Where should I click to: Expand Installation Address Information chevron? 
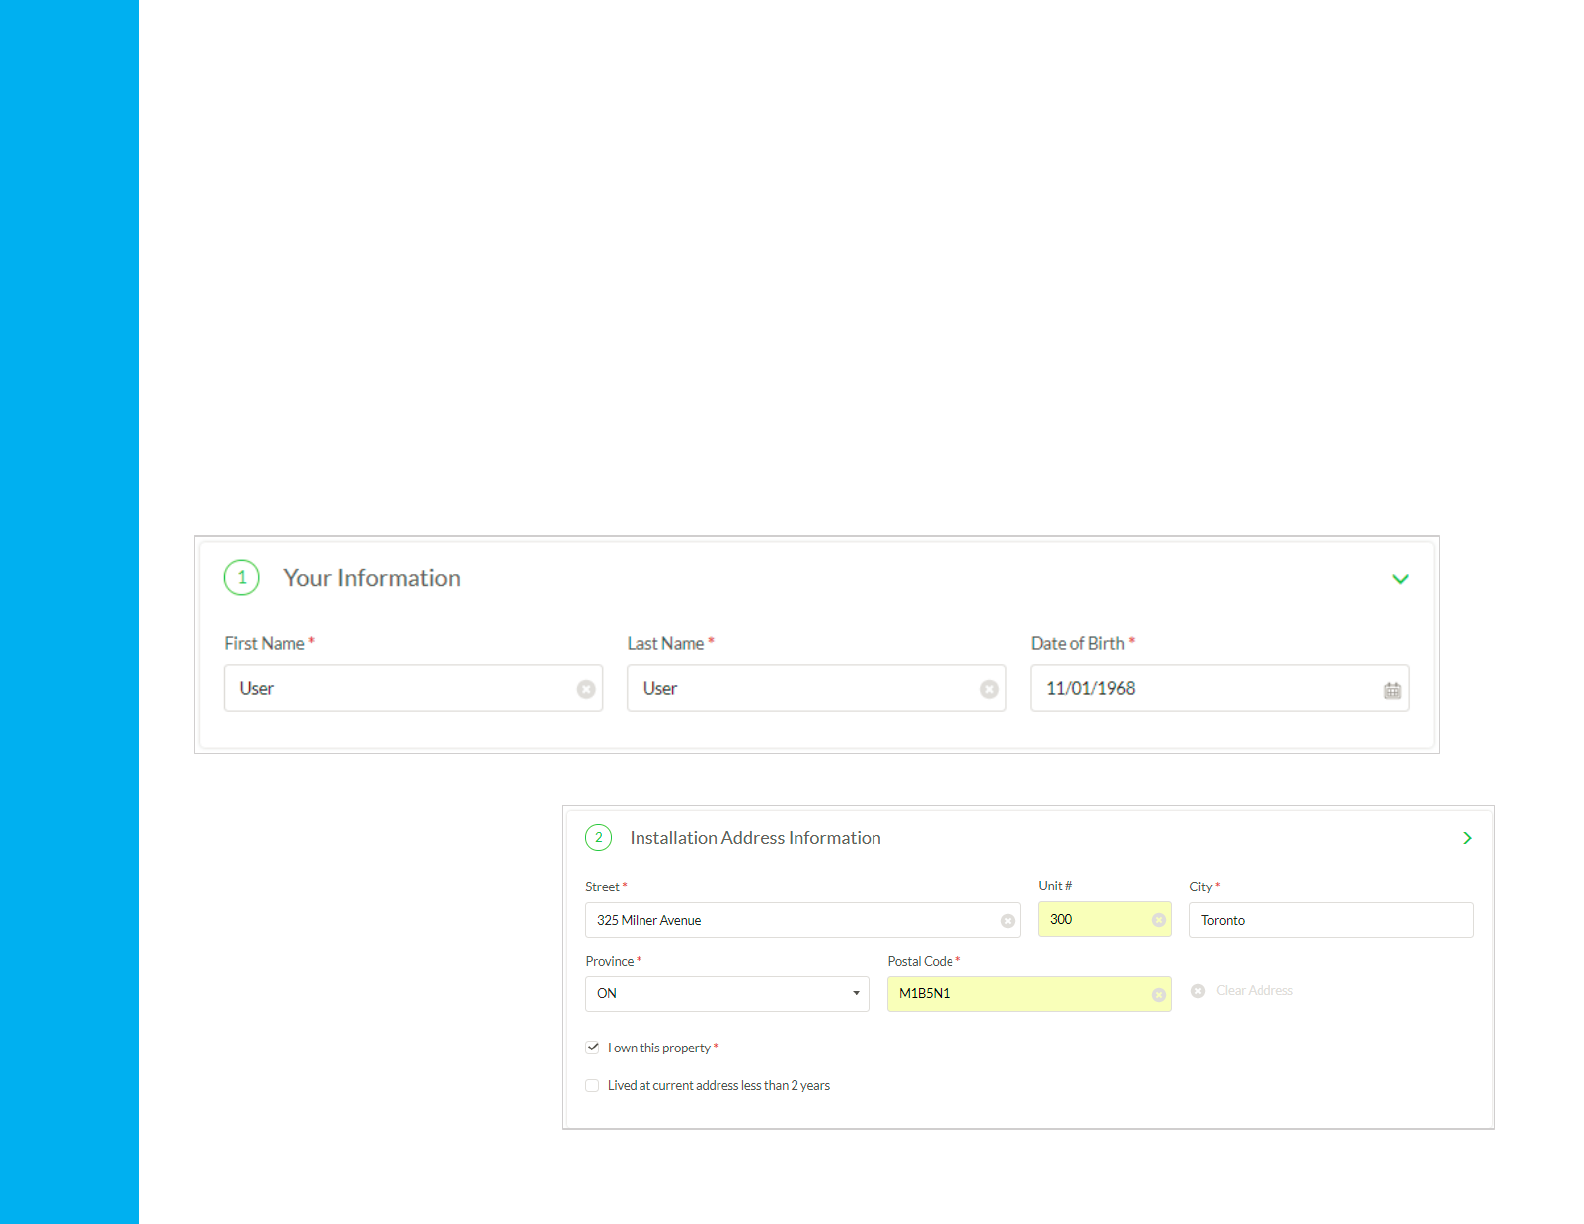[x=1467, y=838]
